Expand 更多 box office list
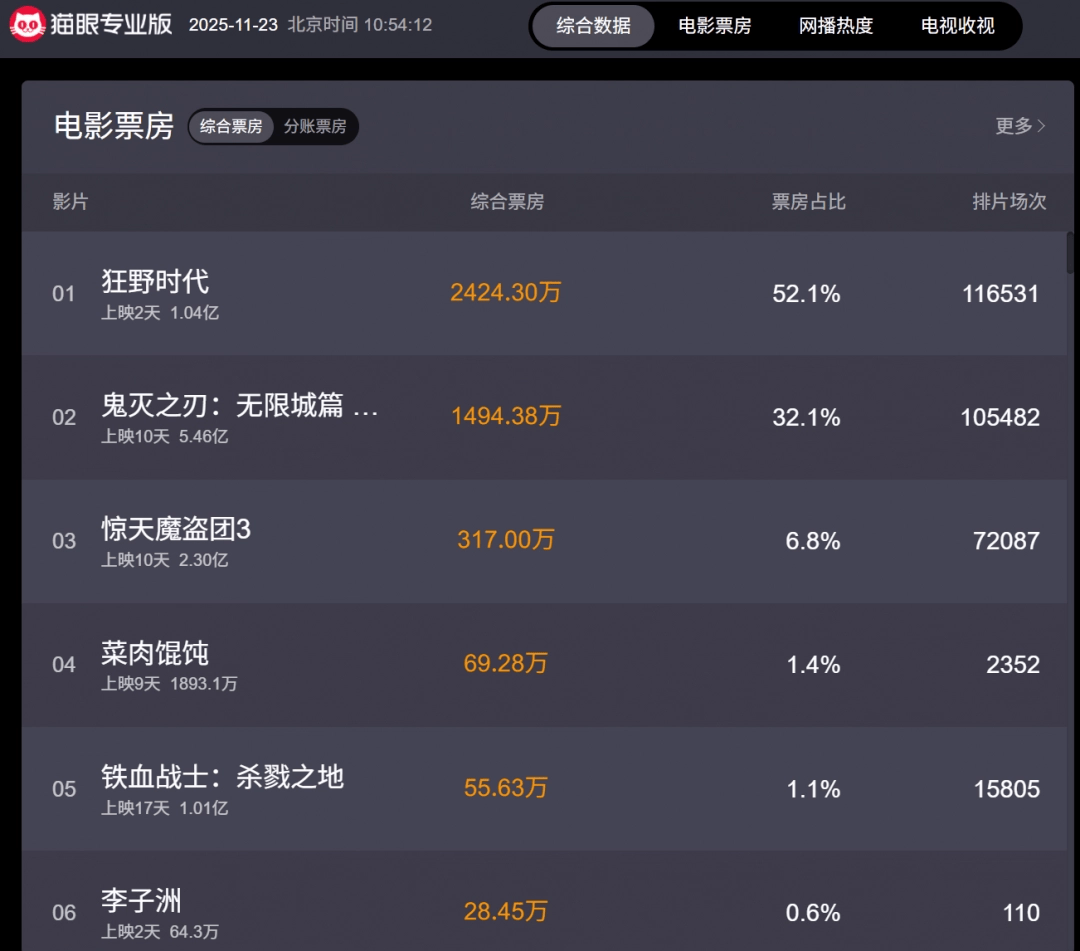 1020,126
